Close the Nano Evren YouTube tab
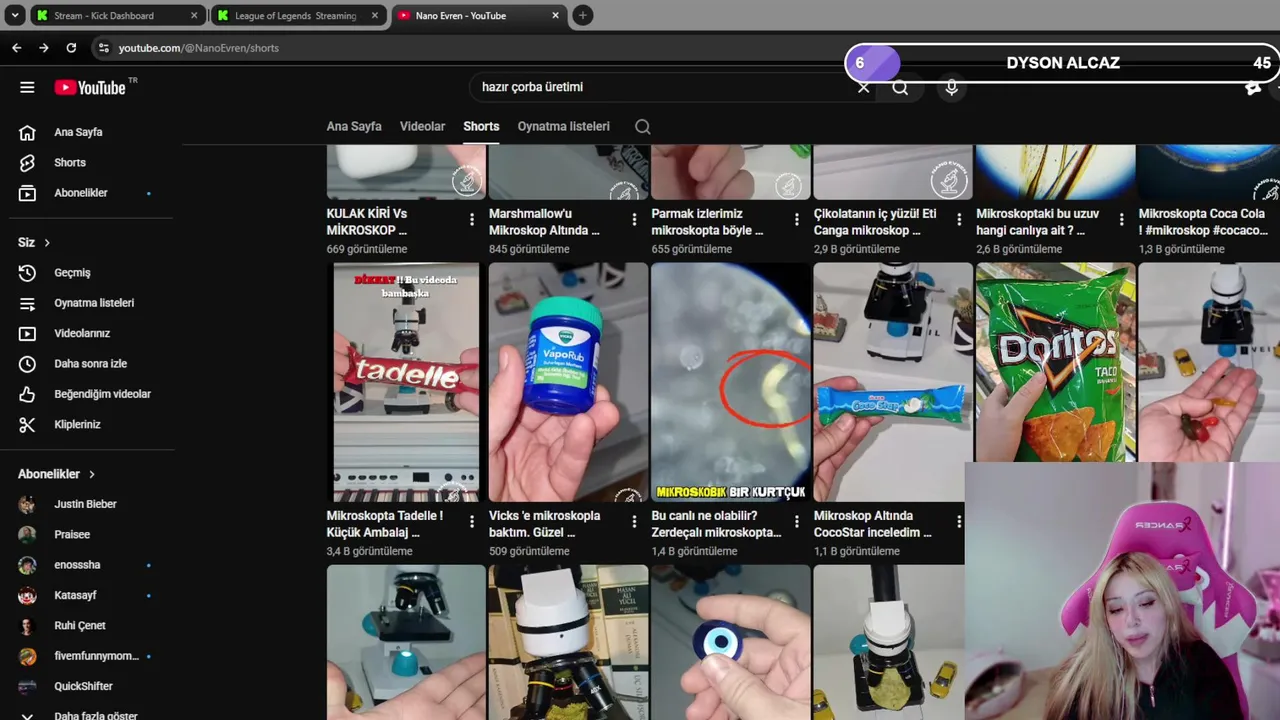 555,16
